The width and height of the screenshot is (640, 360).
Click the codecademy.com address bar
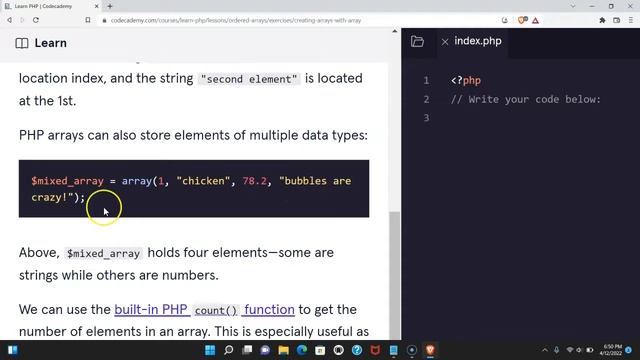236,20
